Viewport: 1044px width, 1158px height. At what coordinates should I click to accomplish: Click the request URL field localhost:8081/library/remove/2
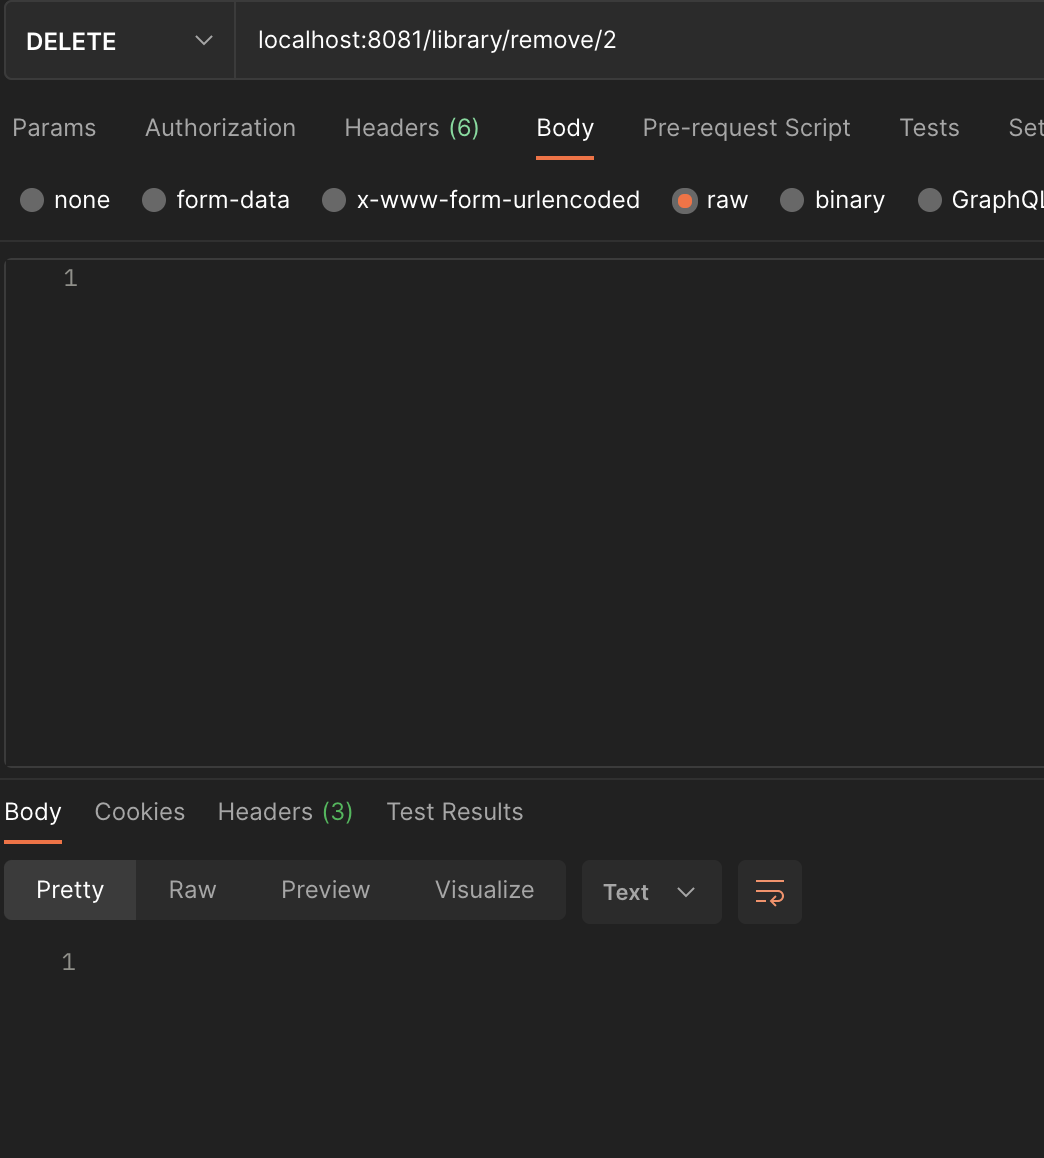[x=639, y=41]
